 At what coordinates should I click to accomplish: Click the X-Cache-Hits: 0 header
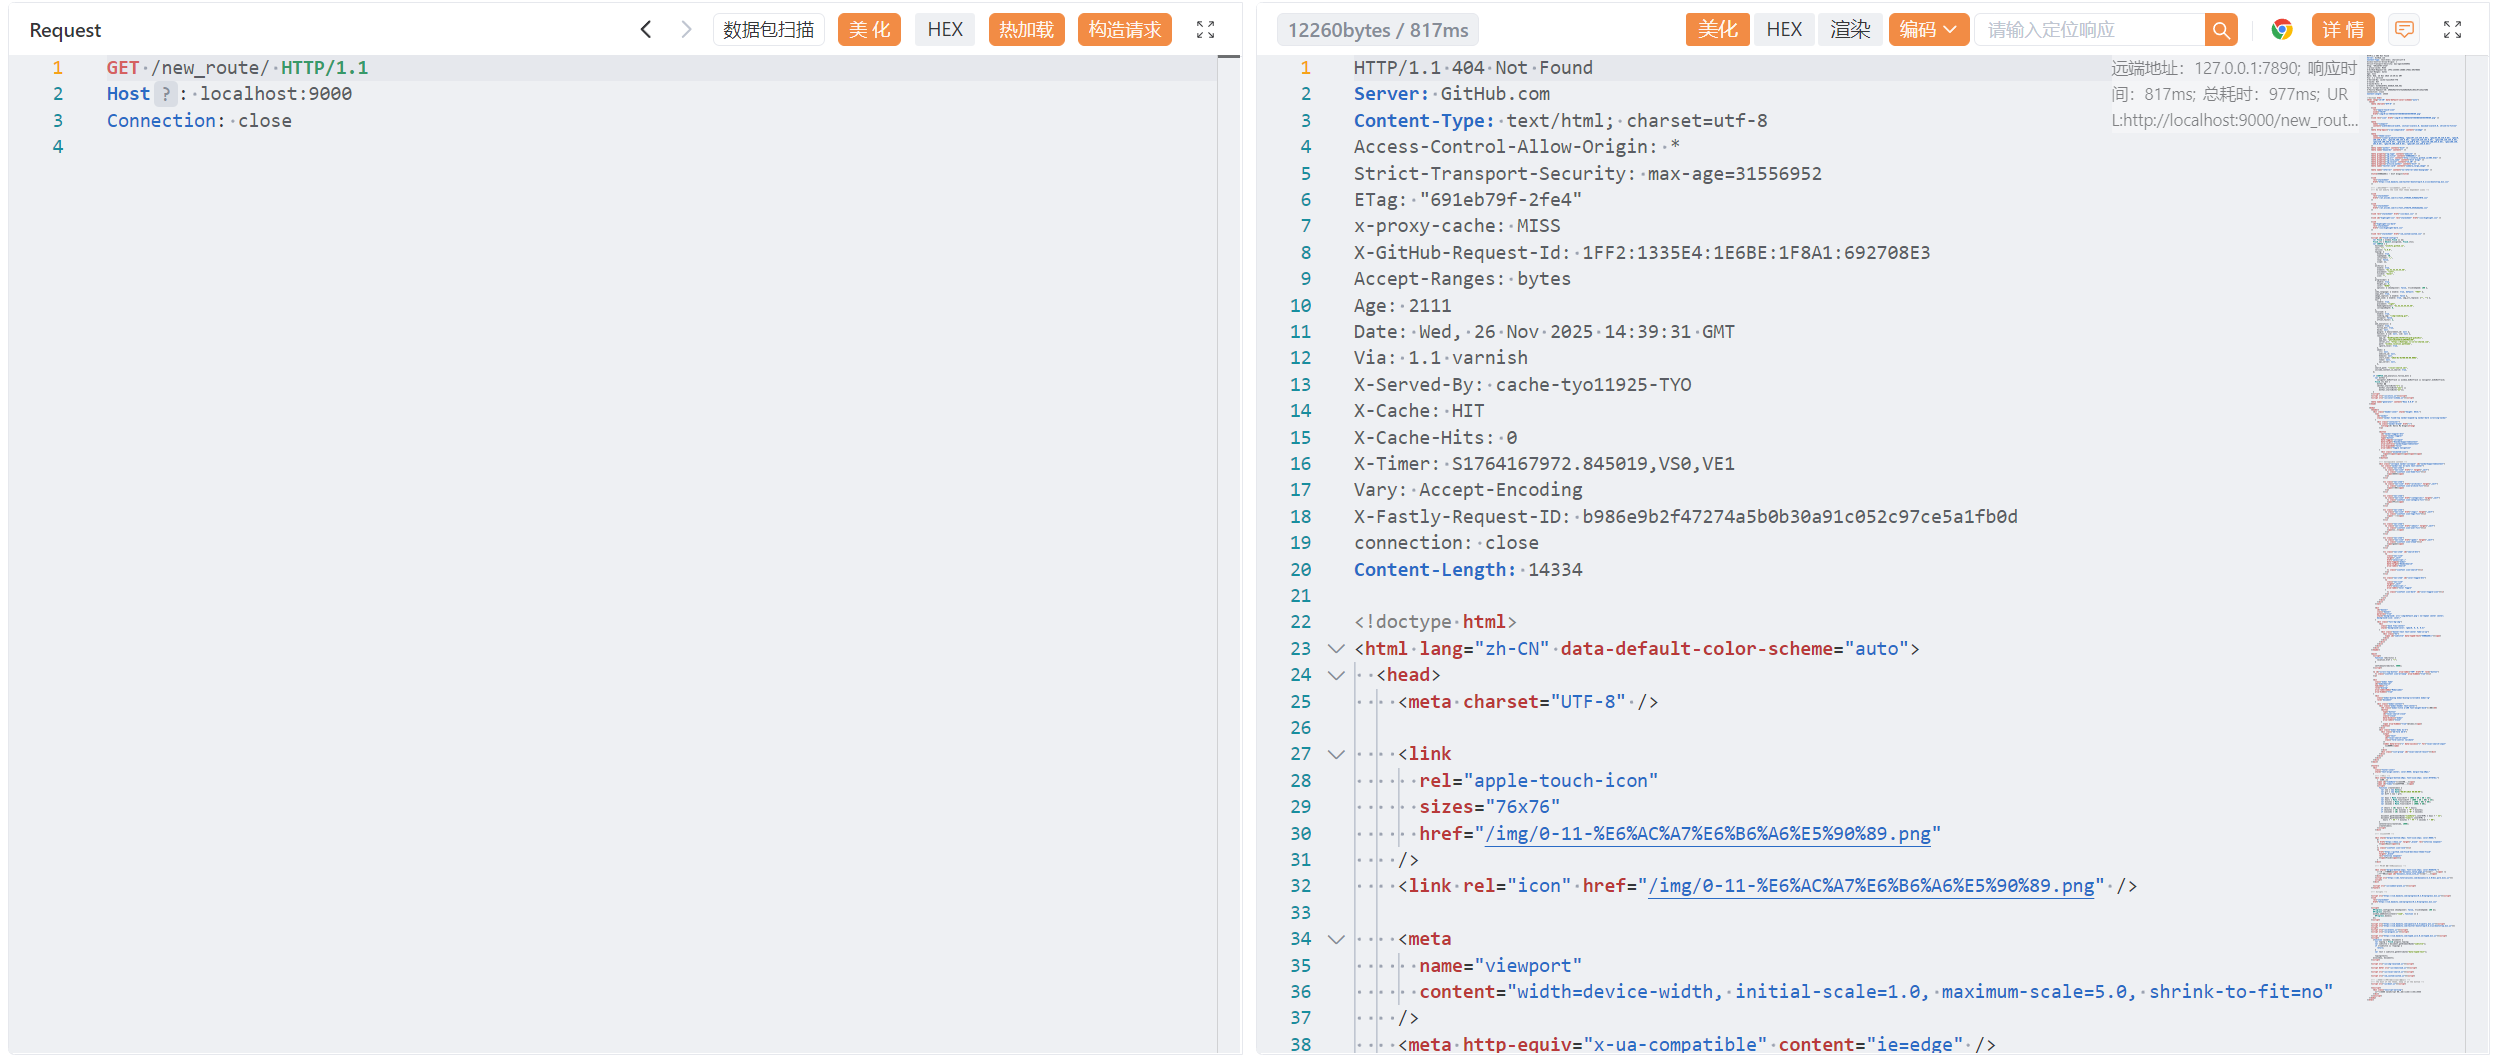pos(1435,438)
